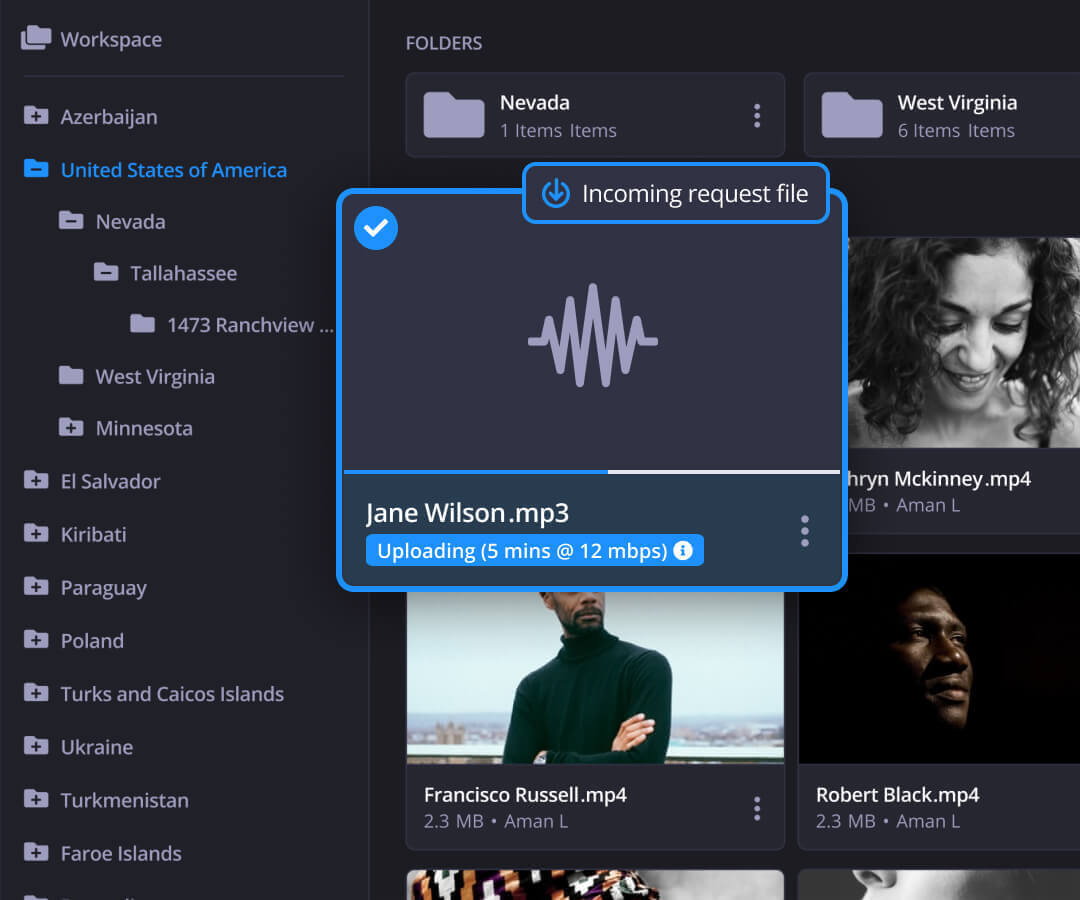Expand the Minnesota folder in sidebar
Screen dimensions: 1080x900
click(x=71, y=428)
